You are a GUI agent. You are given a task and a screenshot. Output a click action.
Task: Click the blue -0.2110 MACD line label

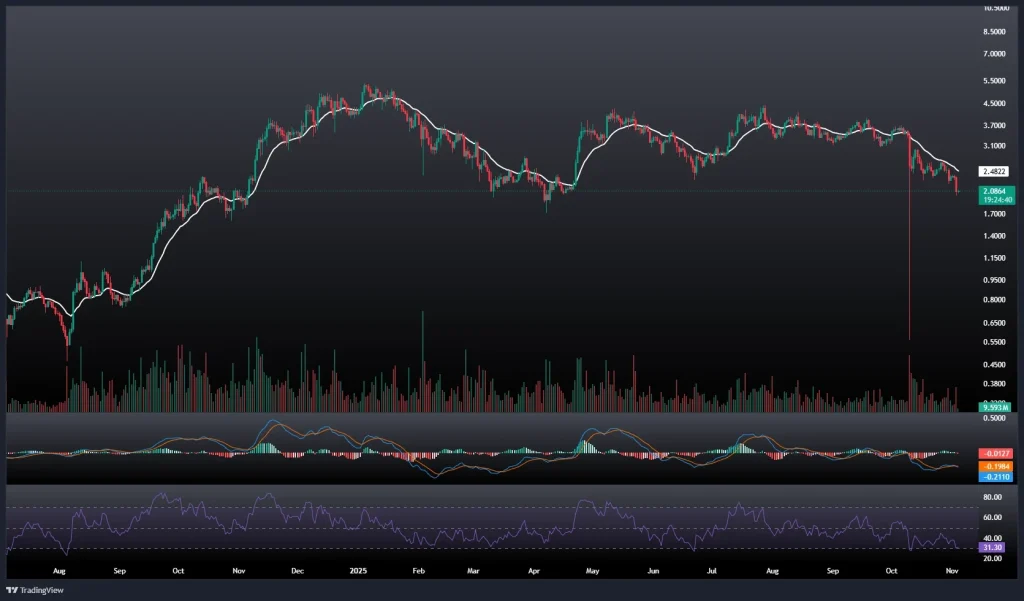coord(996,477)
